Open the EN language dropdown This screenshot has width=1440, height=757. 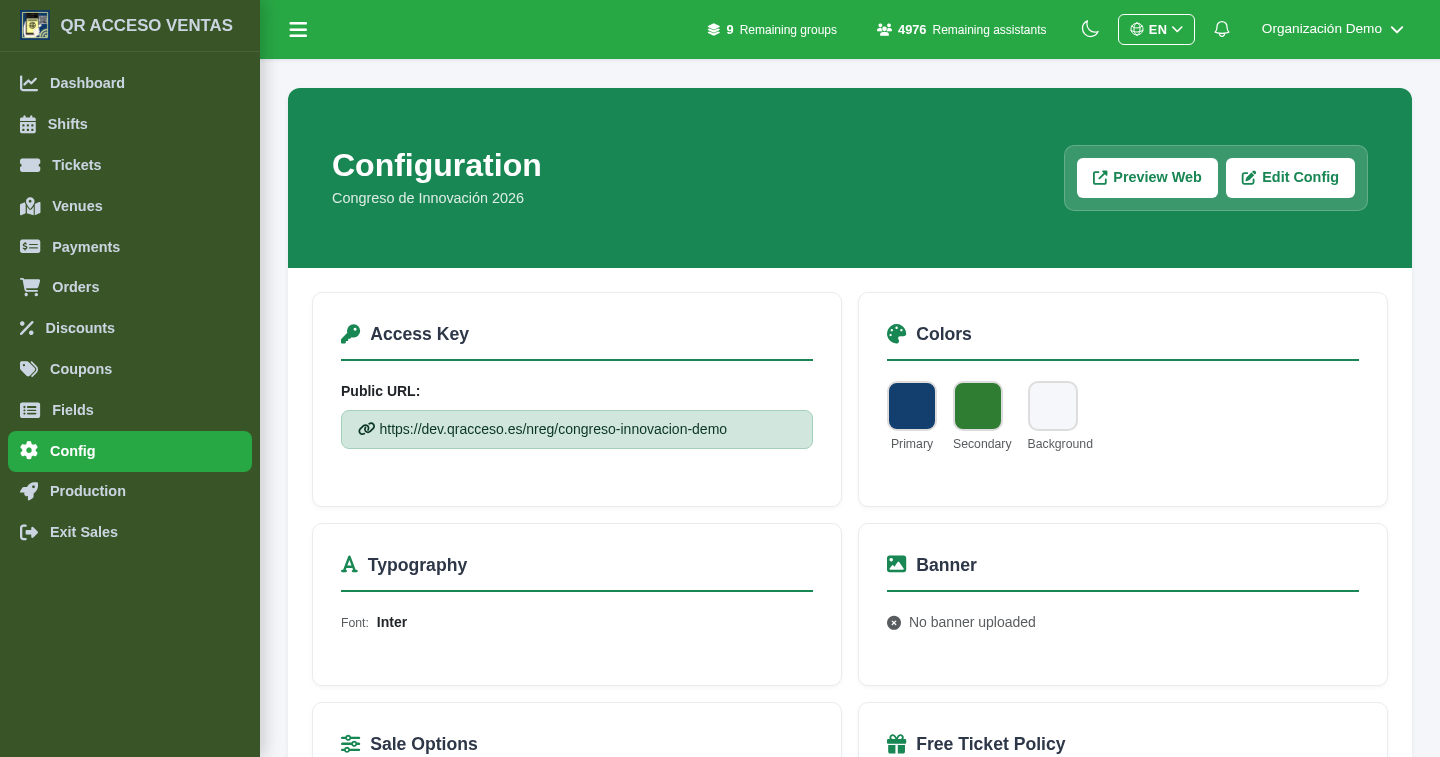pos(1156,29)
